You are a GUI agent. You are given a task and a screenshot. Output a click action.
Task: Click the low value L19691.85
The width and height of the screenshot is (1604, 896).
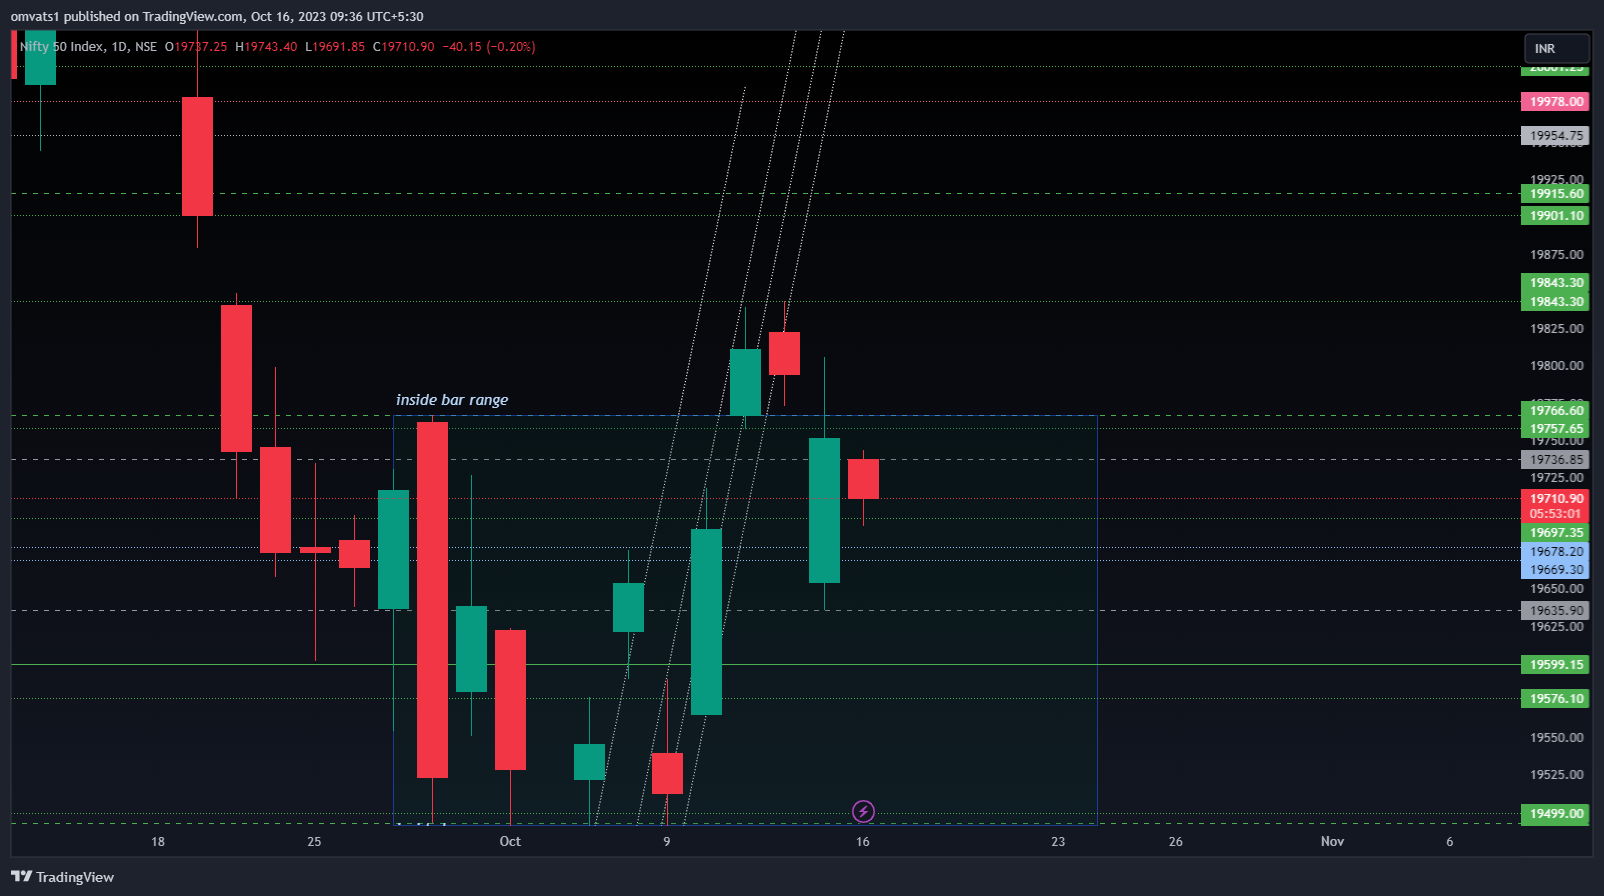point(335,47)
